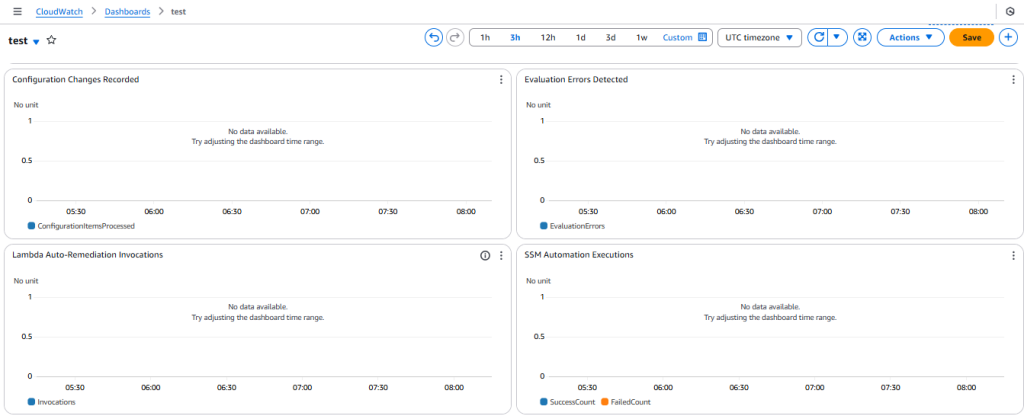Enter full screen mode
1024x416 pixels.
(863, 37)
